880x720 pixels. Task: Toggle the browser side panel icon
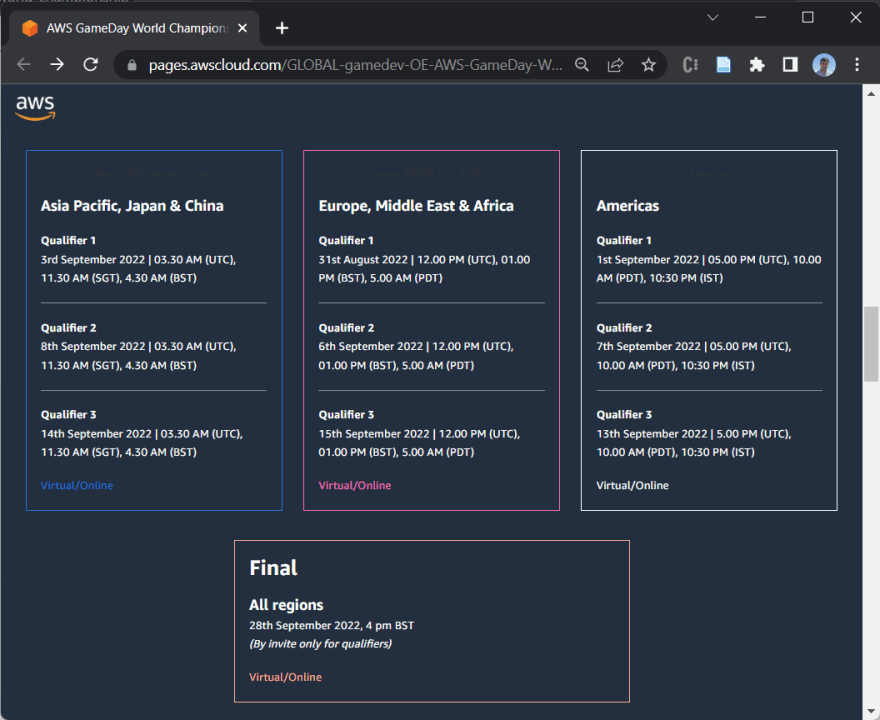click(x=790, y=65)
